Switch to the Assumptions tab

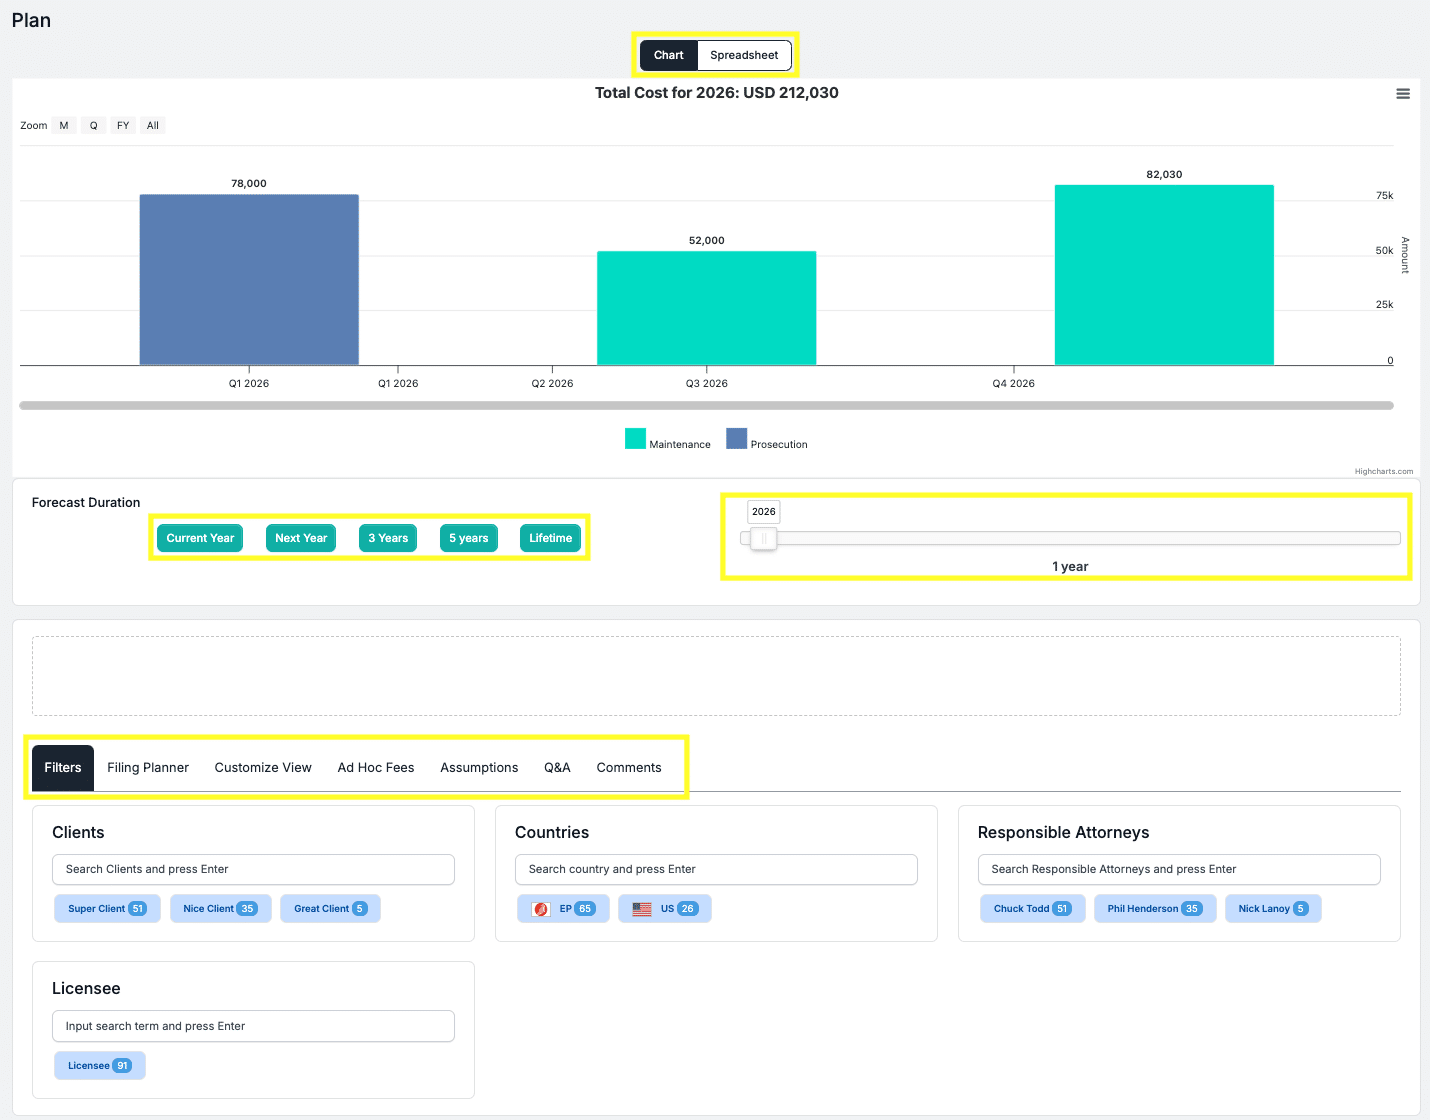click(x=479, y=768)
